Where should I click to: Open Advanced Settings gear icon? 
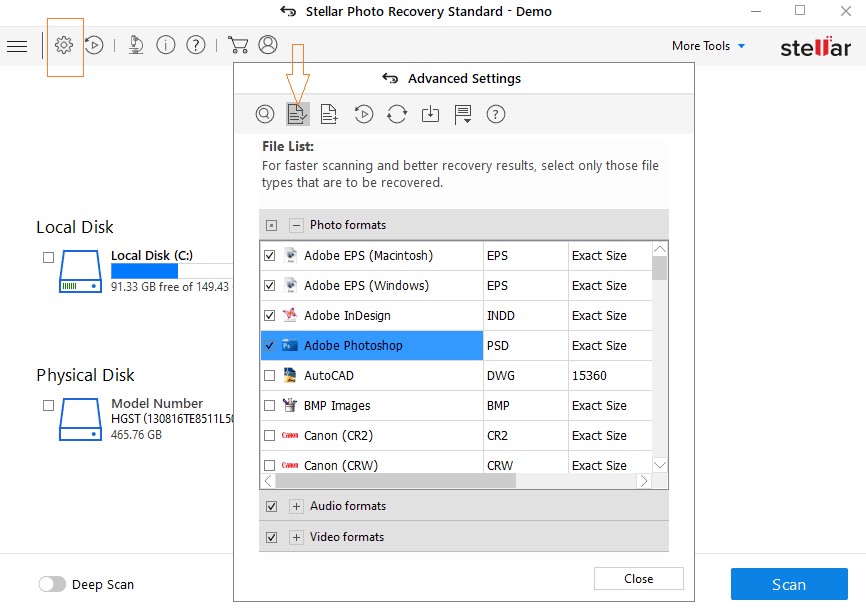pyautogui.click(x=64, y=45)
